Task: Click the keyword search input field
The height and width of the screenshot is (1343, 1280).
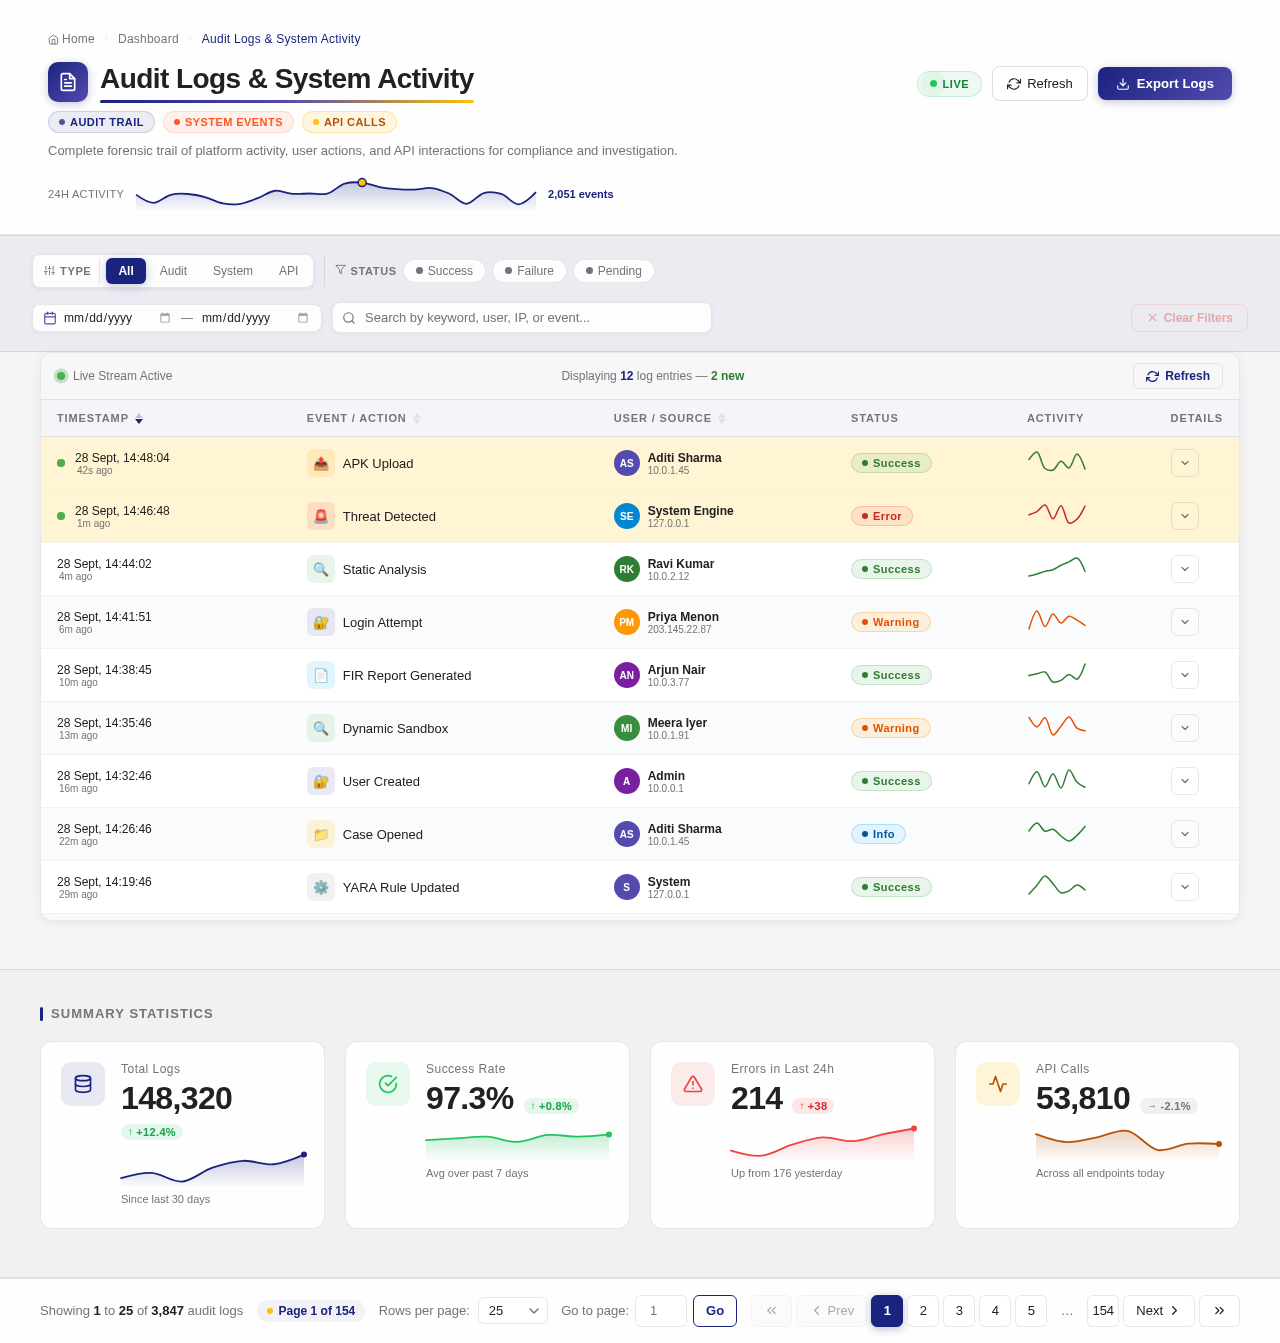Action: click(x=522, y=318)
